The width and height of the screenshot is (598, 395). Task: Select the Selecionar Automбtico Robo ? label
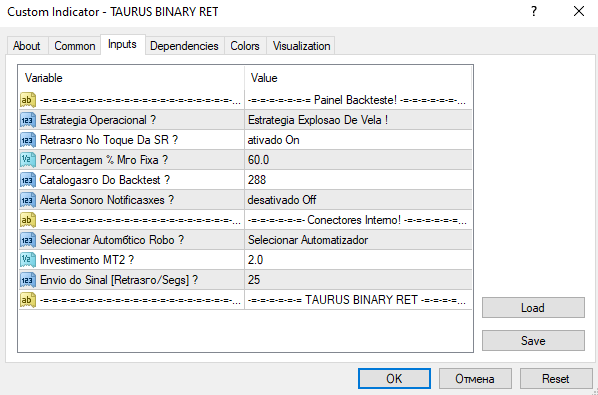(112, 240)
